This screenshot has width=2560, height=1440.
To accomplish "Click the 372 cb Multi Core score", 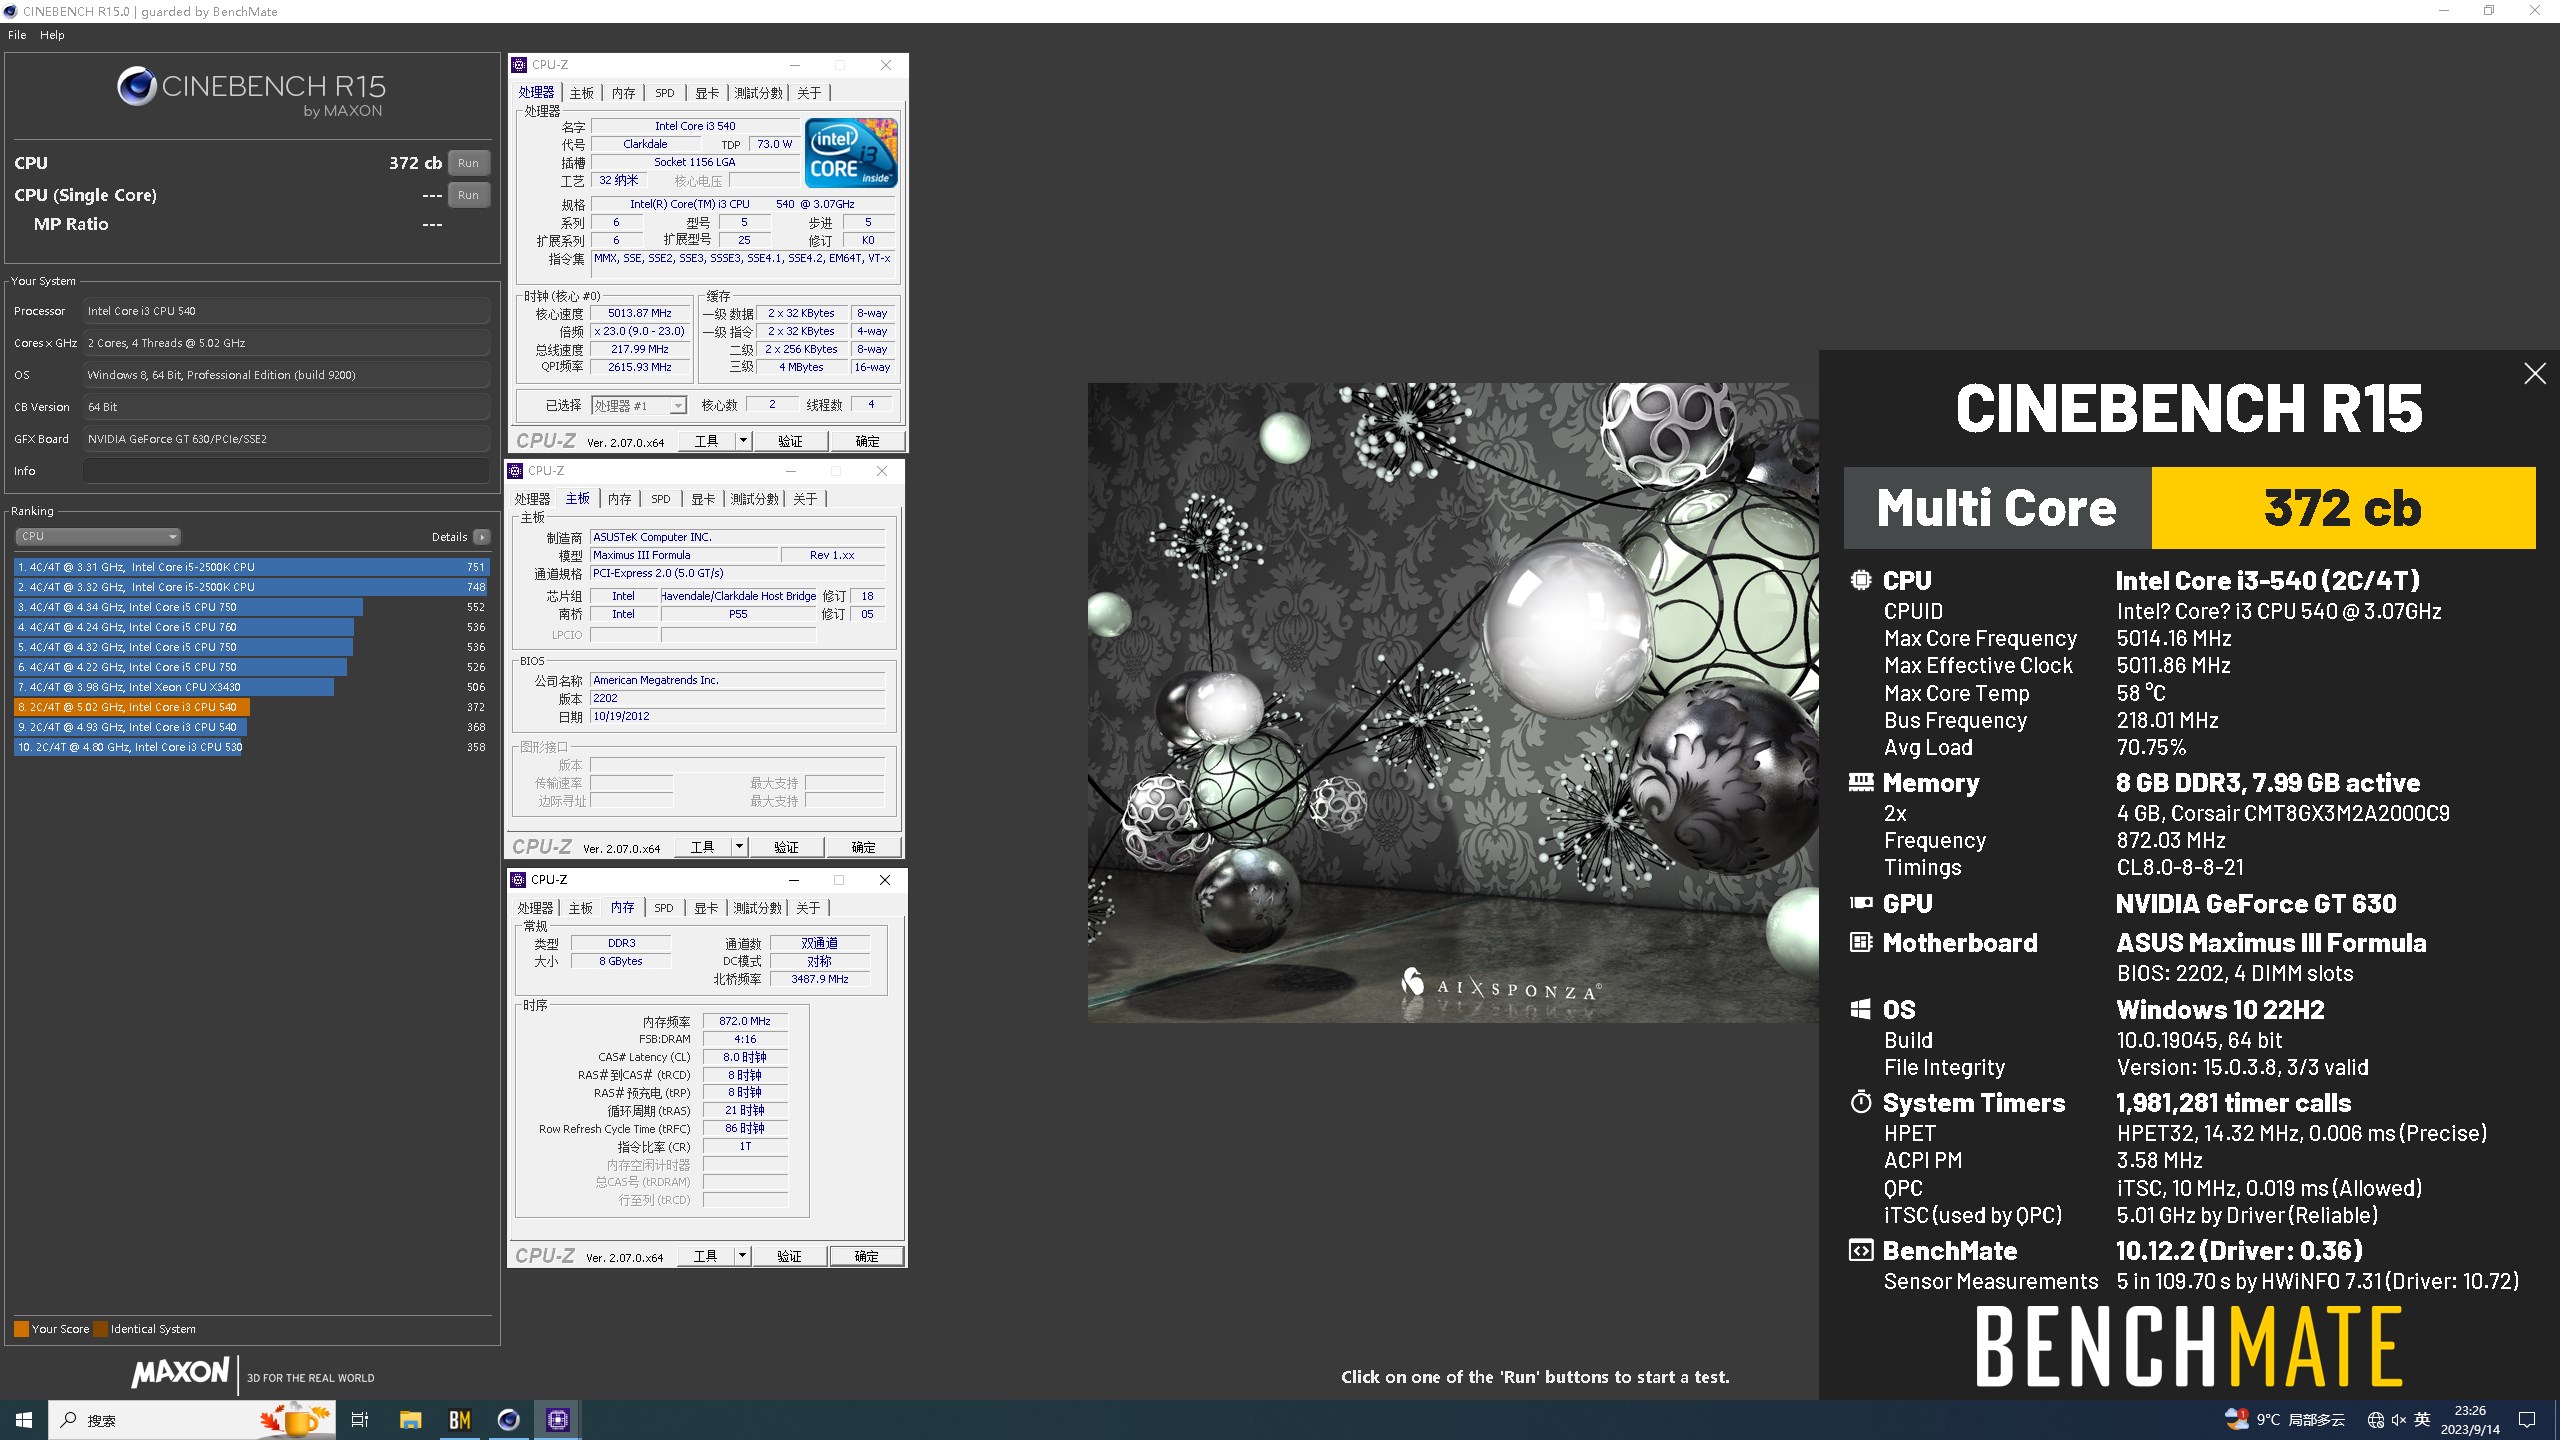I will (x=2342, y=508).
